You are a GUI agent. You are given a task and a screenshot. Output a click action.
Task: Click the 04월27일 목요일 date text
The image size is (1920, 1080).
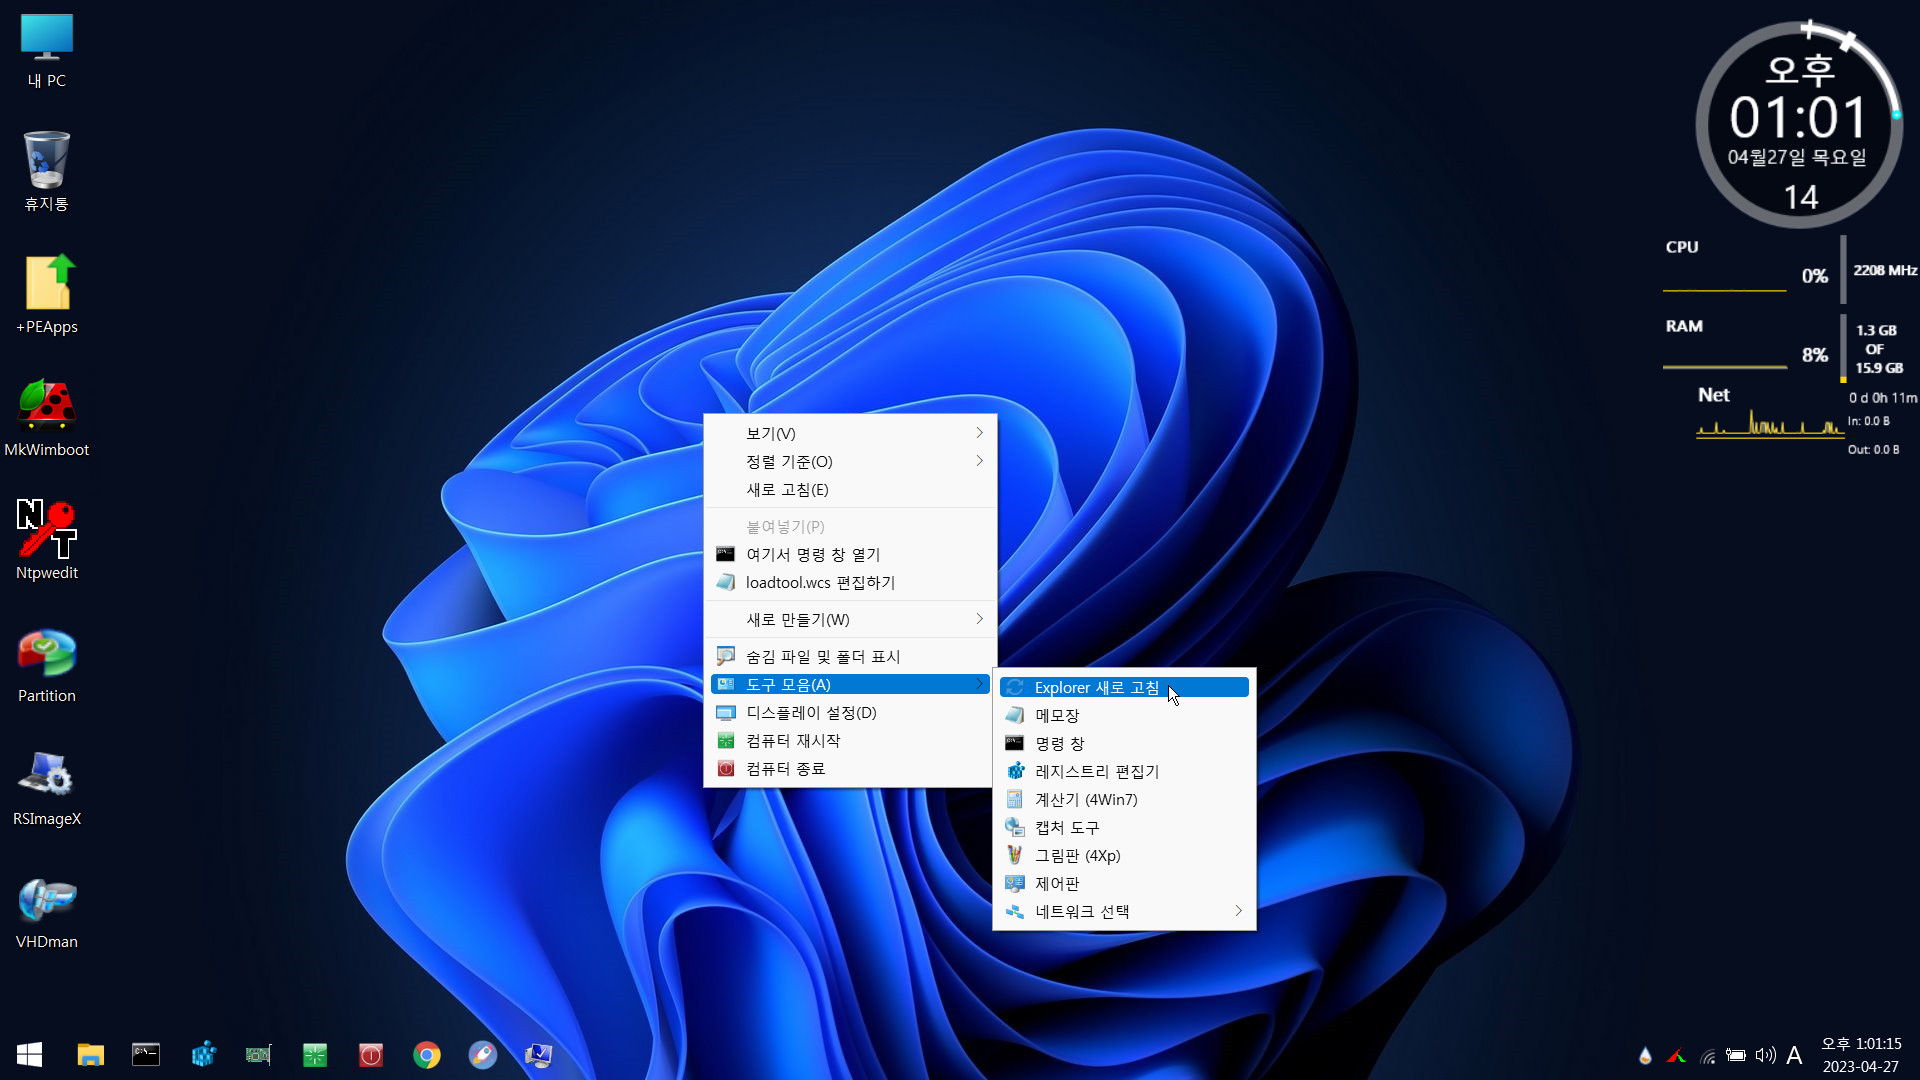click(1797, 157)
